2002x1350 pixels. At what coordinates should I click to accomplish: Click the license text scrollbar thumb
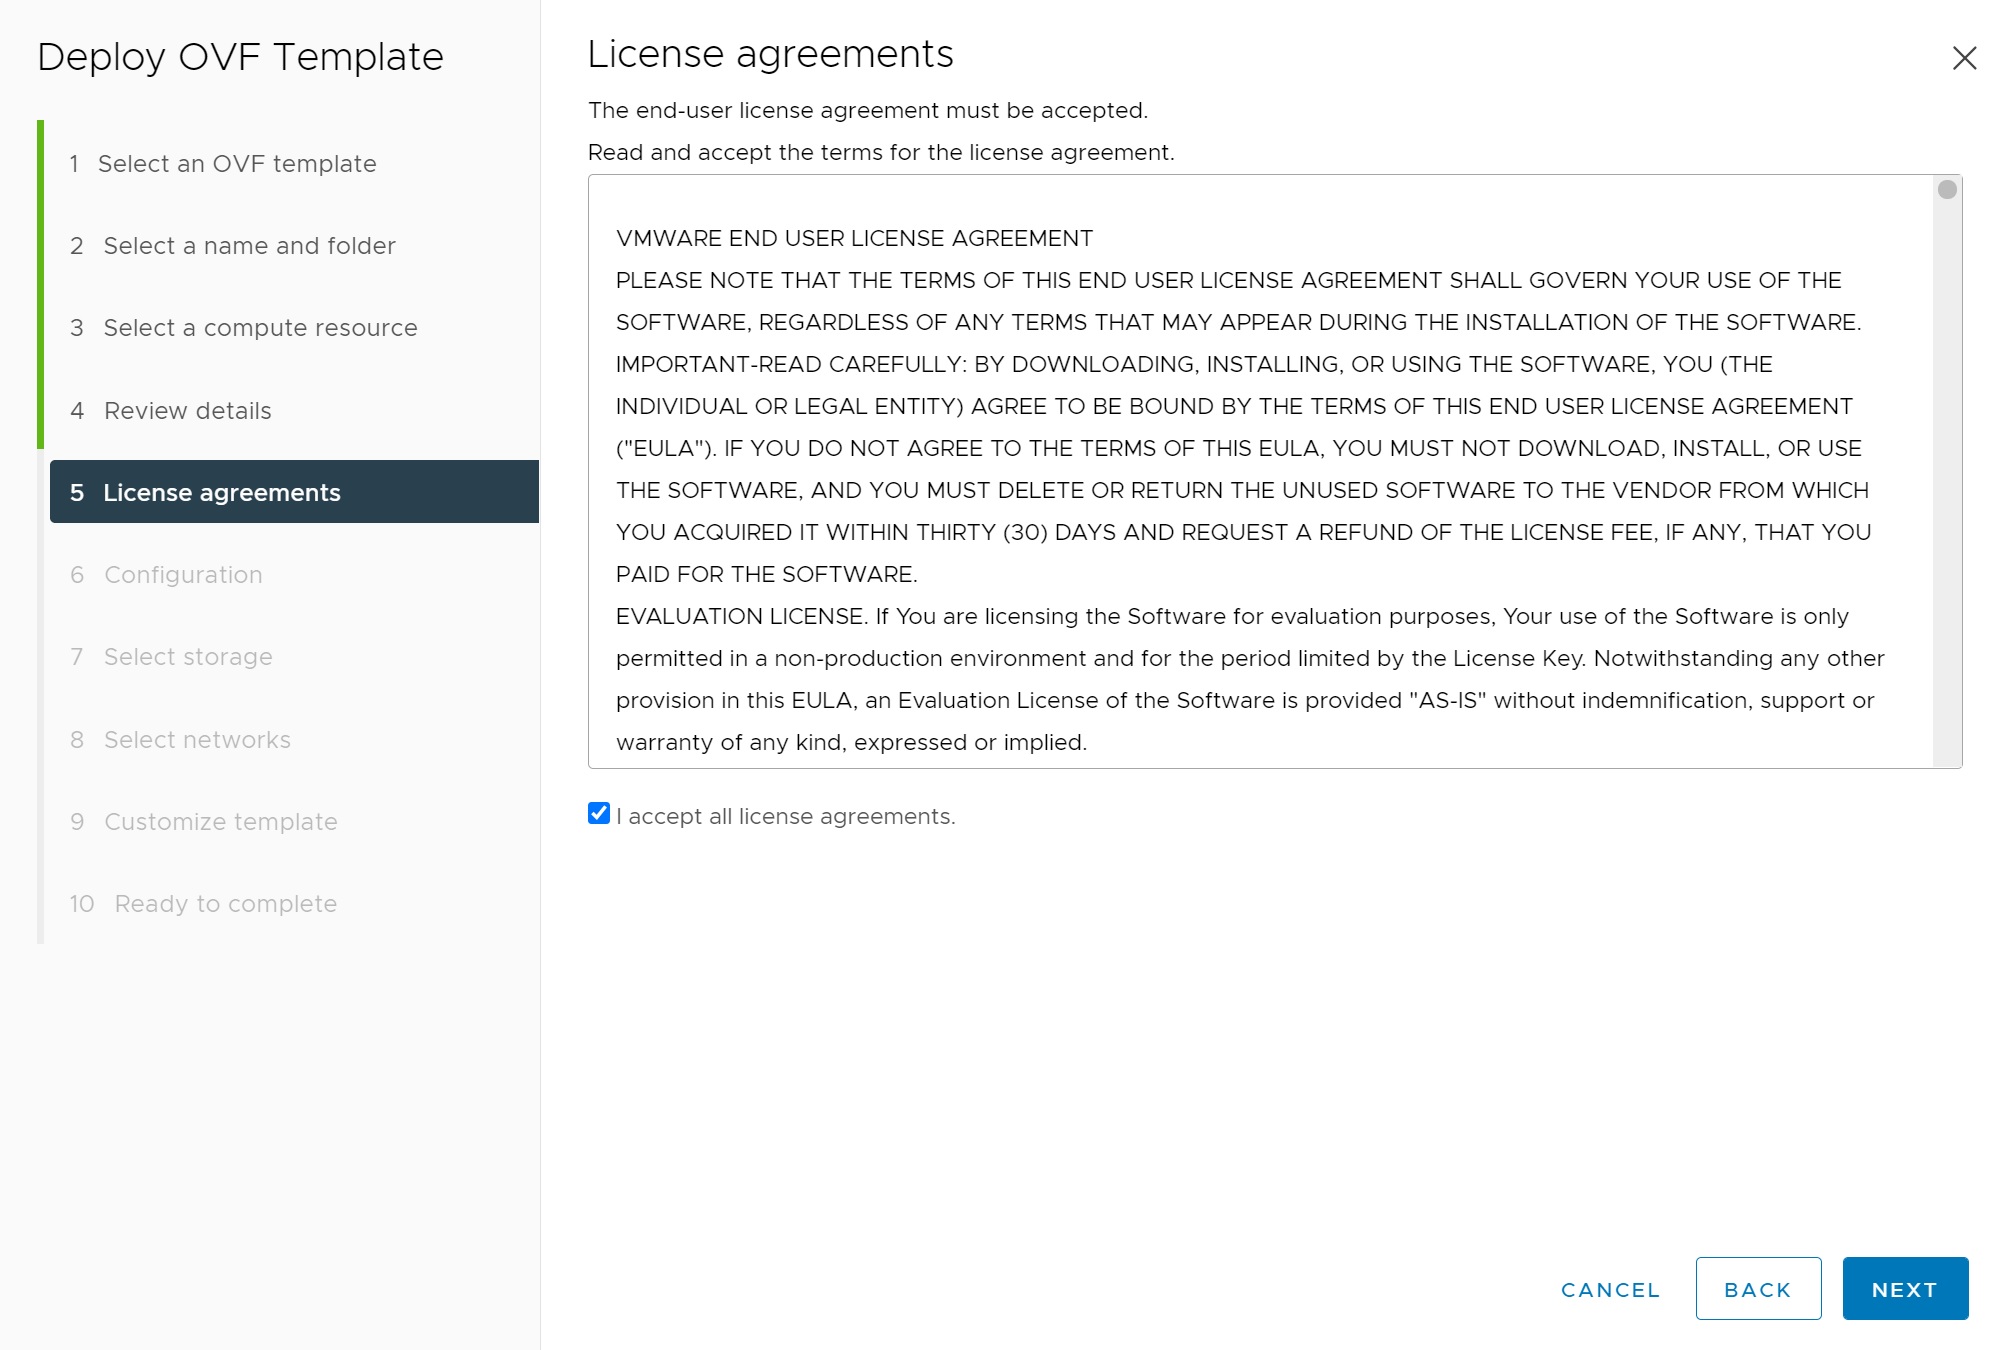coord(1946,190)
